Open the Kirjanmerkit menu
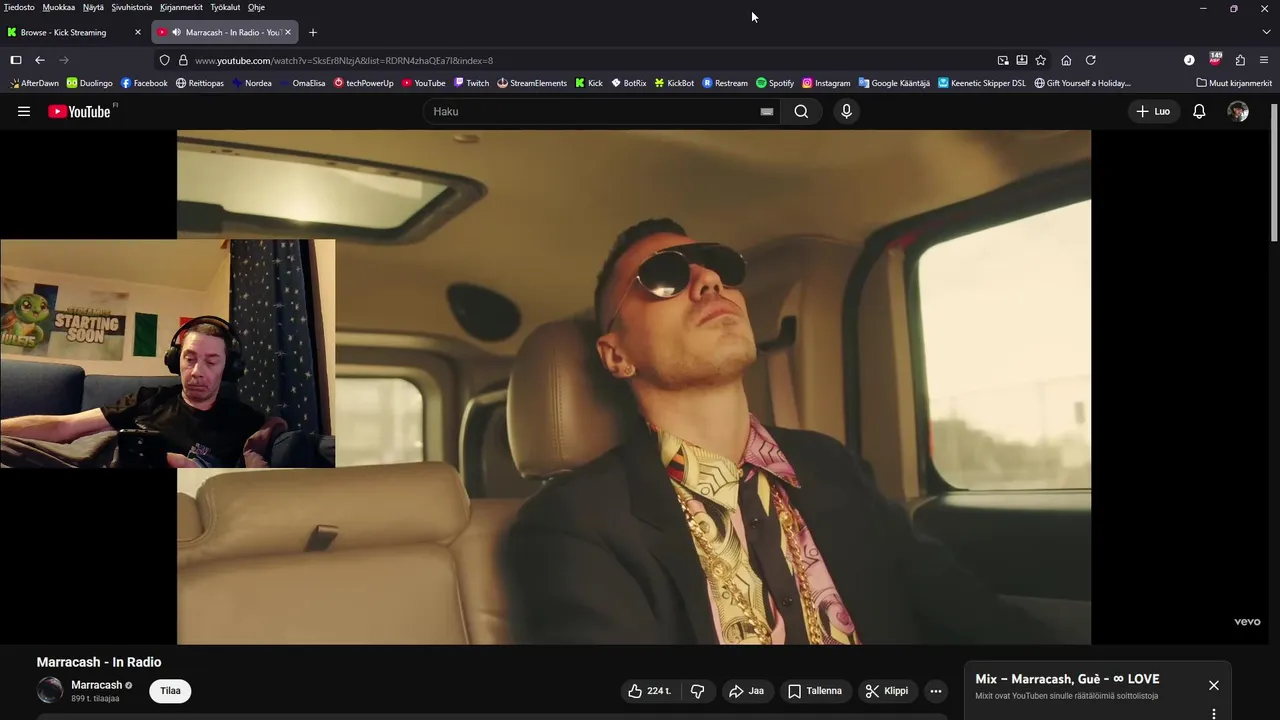The image size is (1280, 720). pos(182,7)
